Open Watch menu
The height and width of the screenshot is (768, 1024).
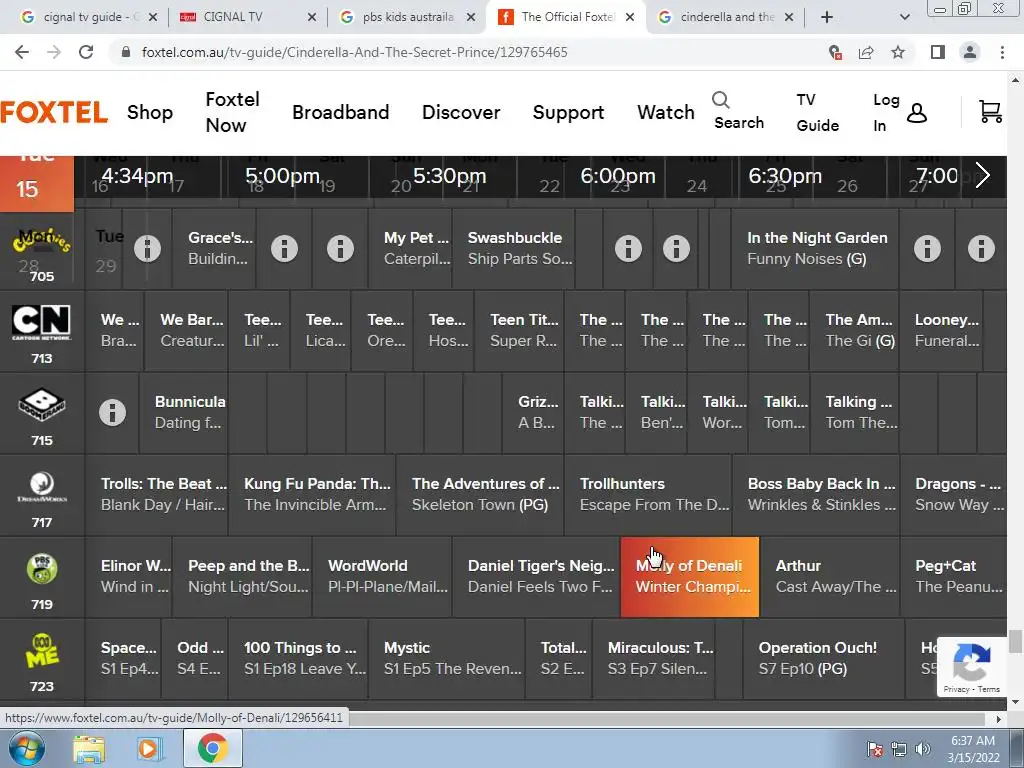(665, 112)
